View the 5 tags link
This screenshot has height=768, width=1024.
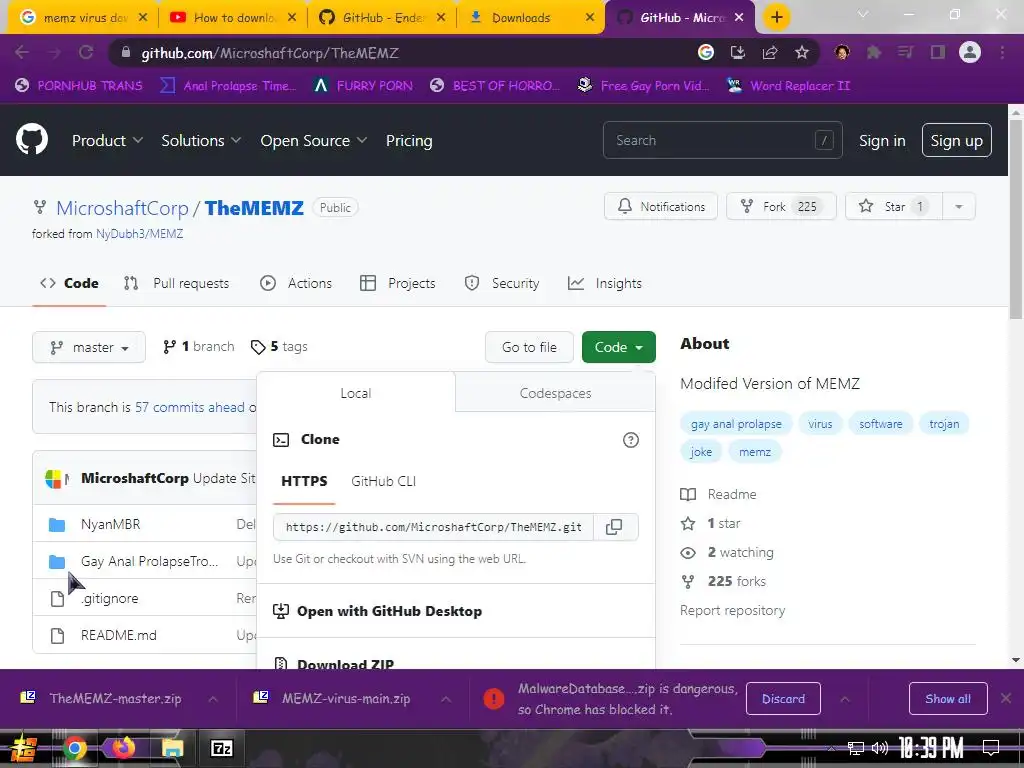(x=279, y=347)
